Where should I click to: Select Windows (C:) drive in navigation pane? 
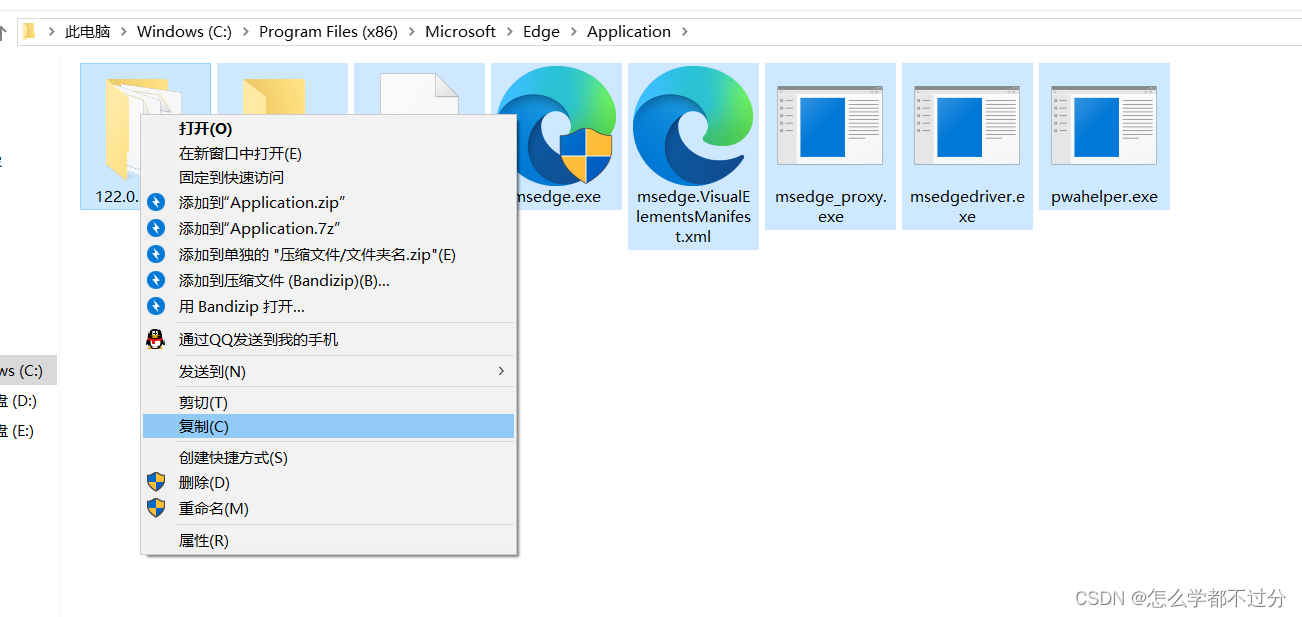28,370
